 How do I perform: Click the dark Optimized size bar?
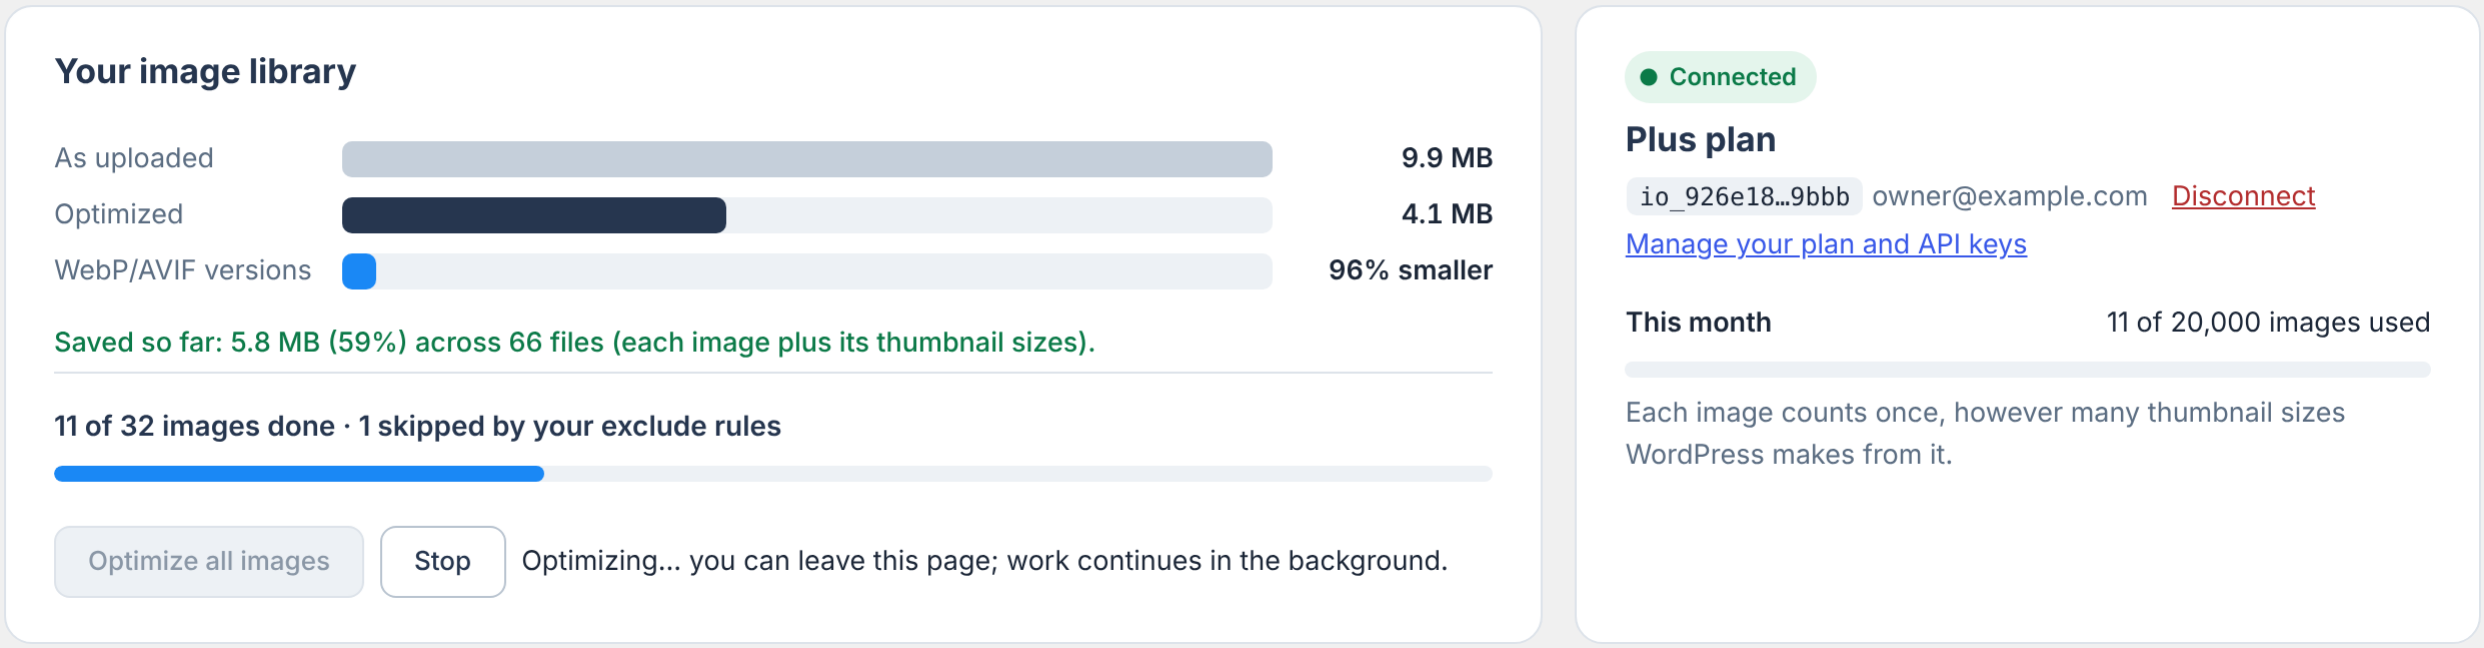(534, 215)
